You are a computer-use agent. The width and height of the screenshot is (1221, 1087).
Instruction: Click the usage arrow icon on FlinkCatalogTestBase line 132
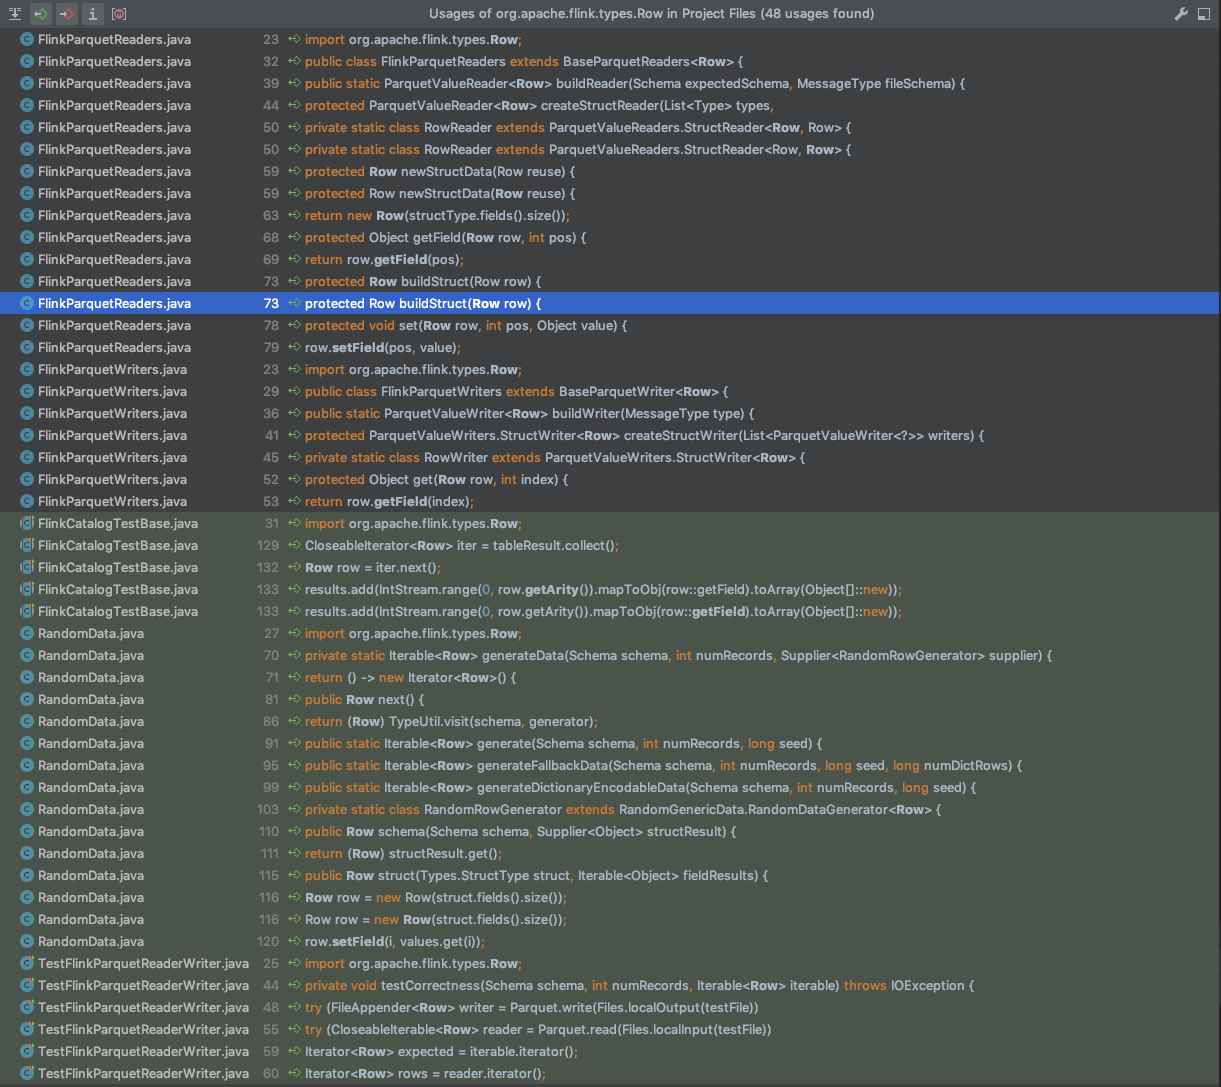[x=295, y=568]
